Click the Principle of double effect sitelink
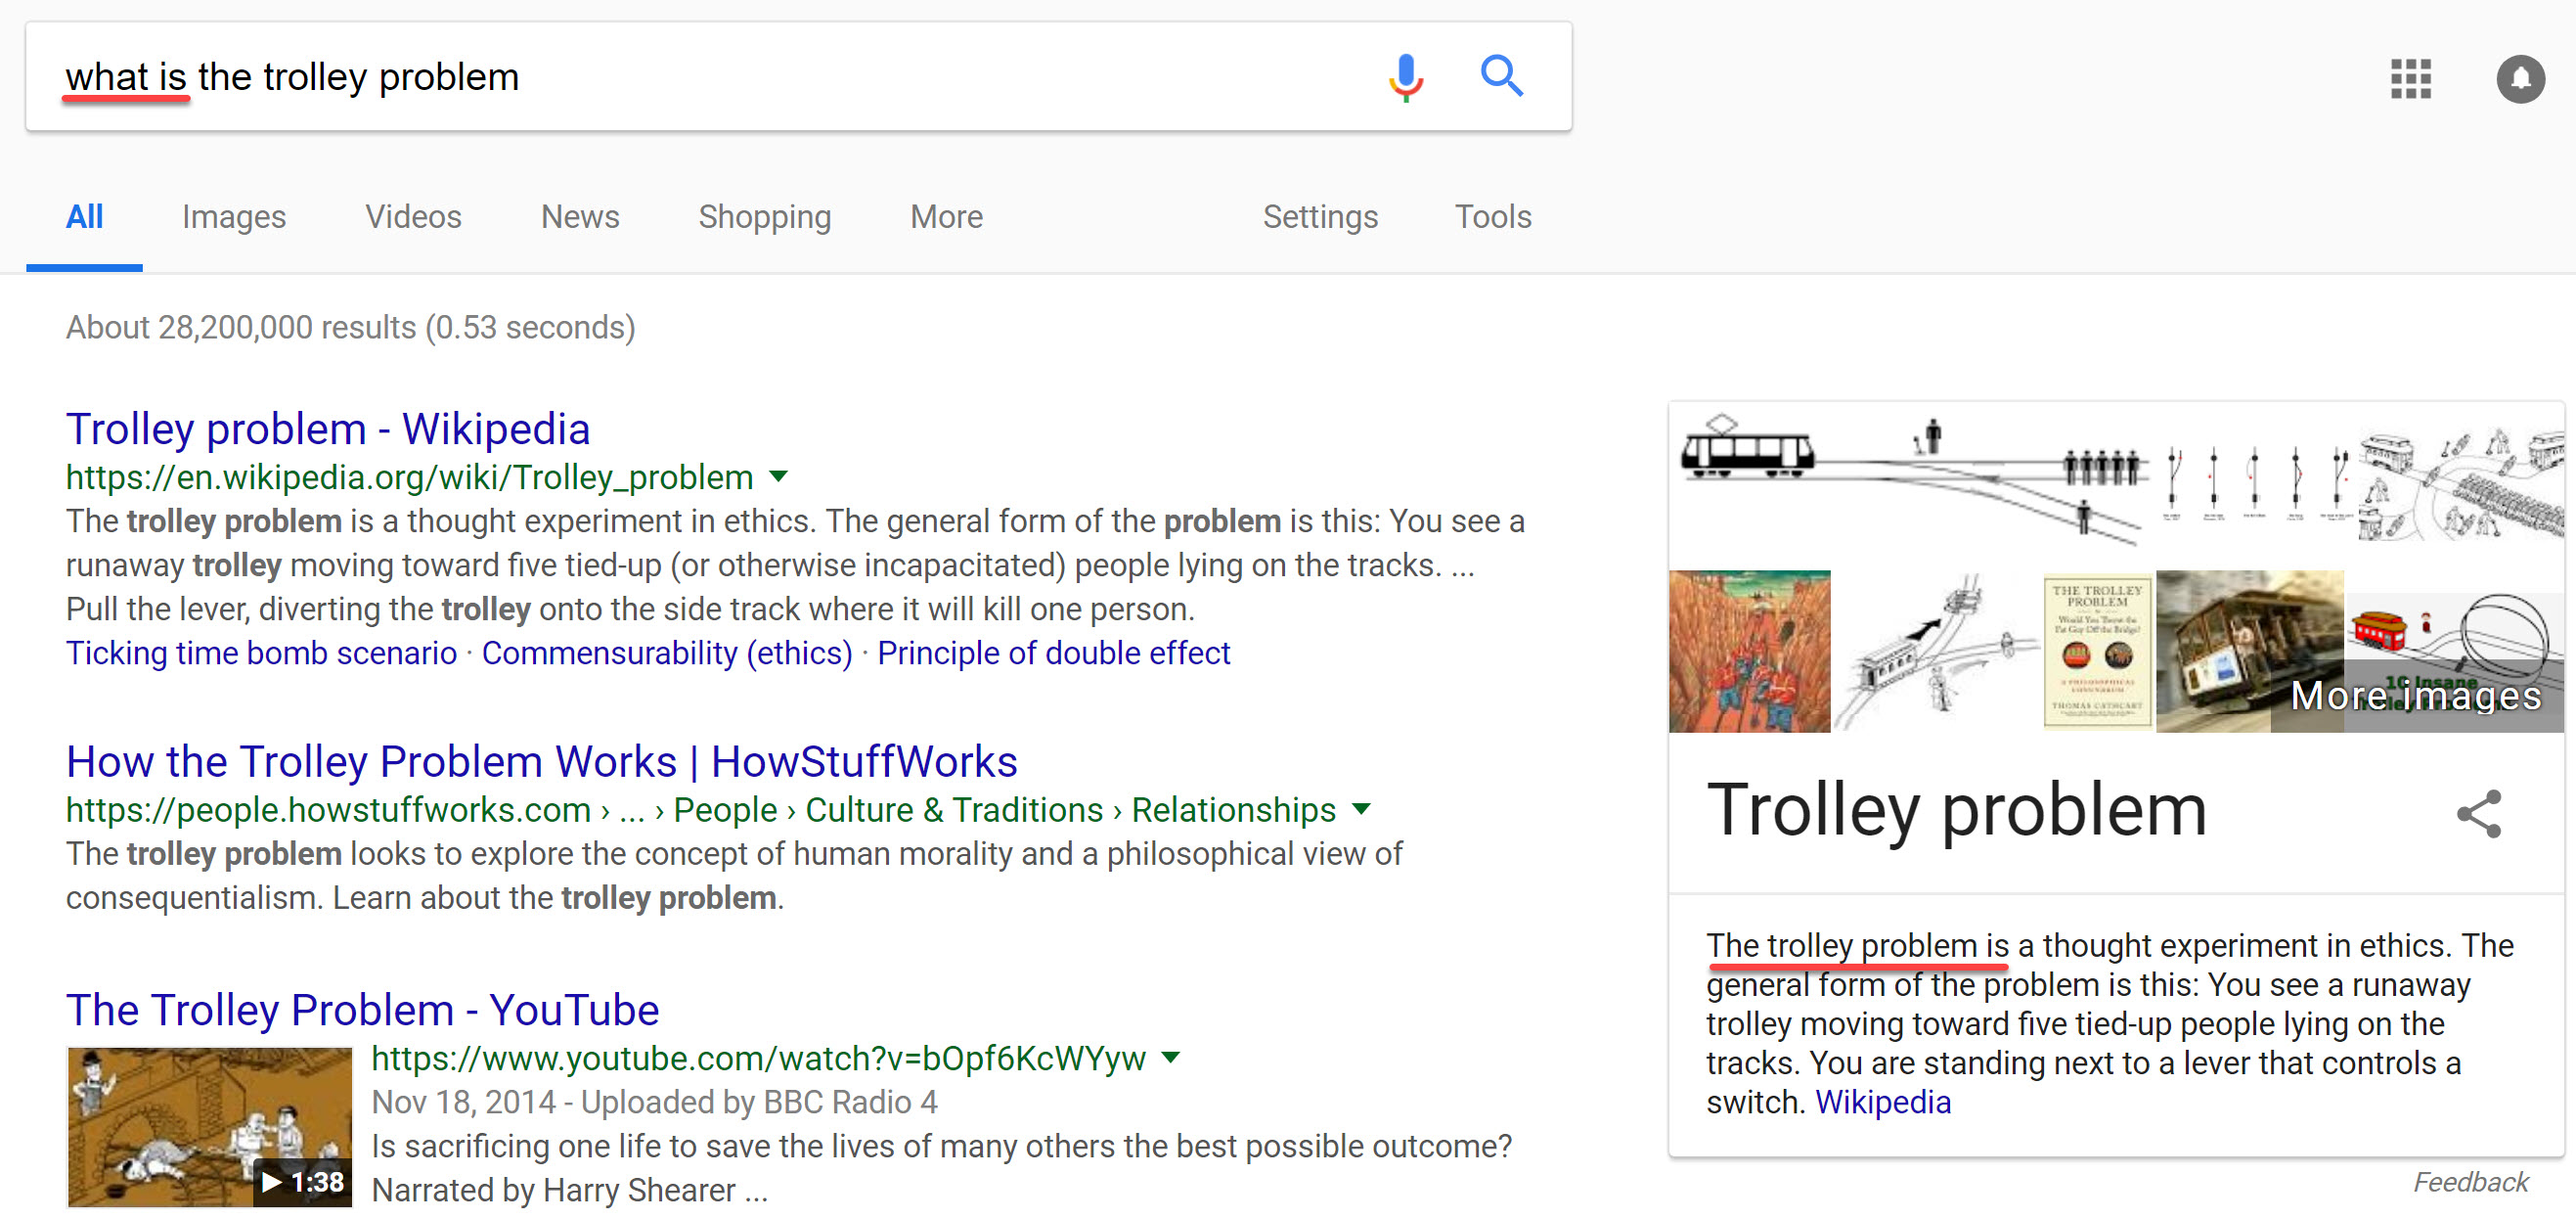Image resolution: width=2576 pixels, height=1219 pixels. pos(1053,653)
